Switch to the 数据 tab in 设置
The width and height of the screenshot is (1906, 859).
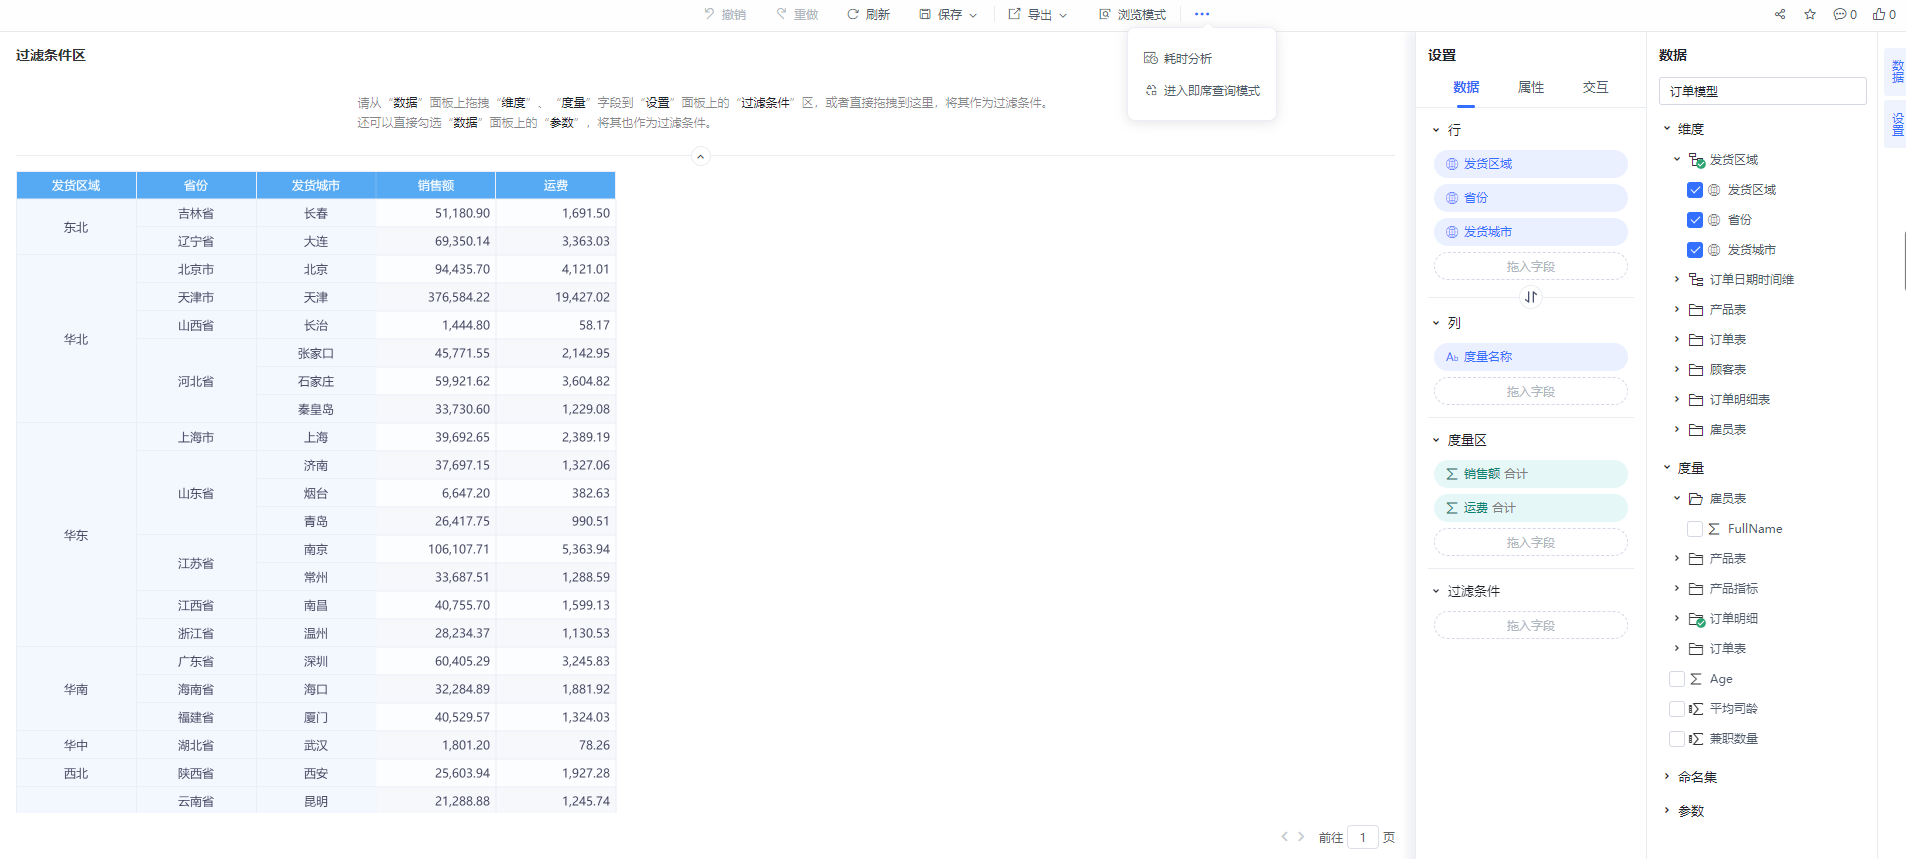coord(1466,87)
